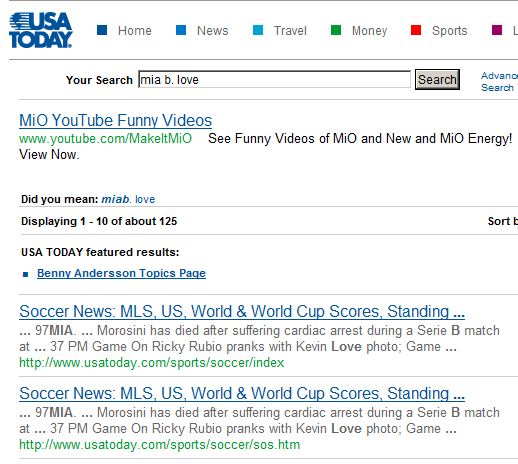Viewport: 518px width, 464px height.
Task: Focus the Your Search text field
Action: click(x=274, y=79)
